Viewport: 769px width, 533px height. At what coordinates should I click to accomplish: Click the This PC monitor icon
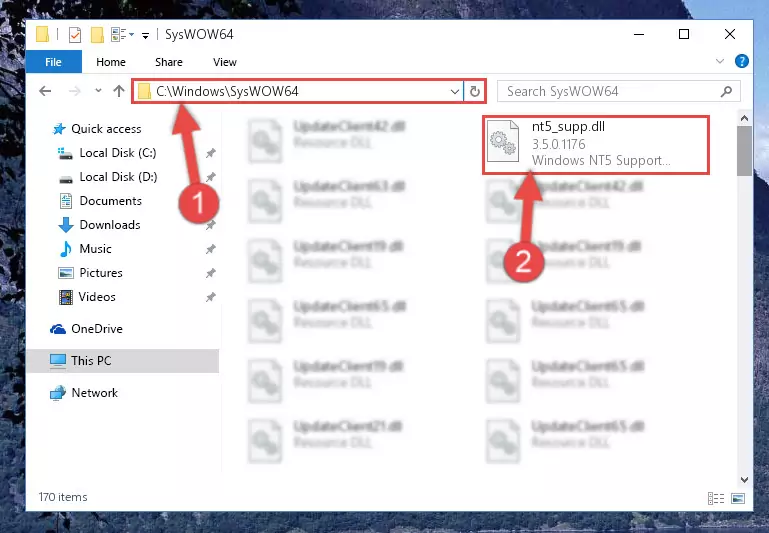coord(58,361)
